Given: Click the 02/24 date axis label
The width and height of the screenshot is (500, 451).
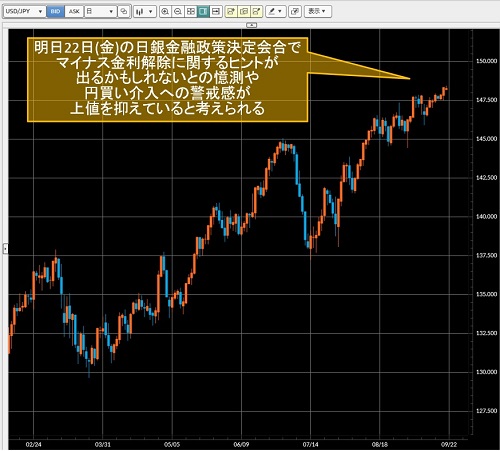Looking at the screenshot, I should [x=33, y=445].
